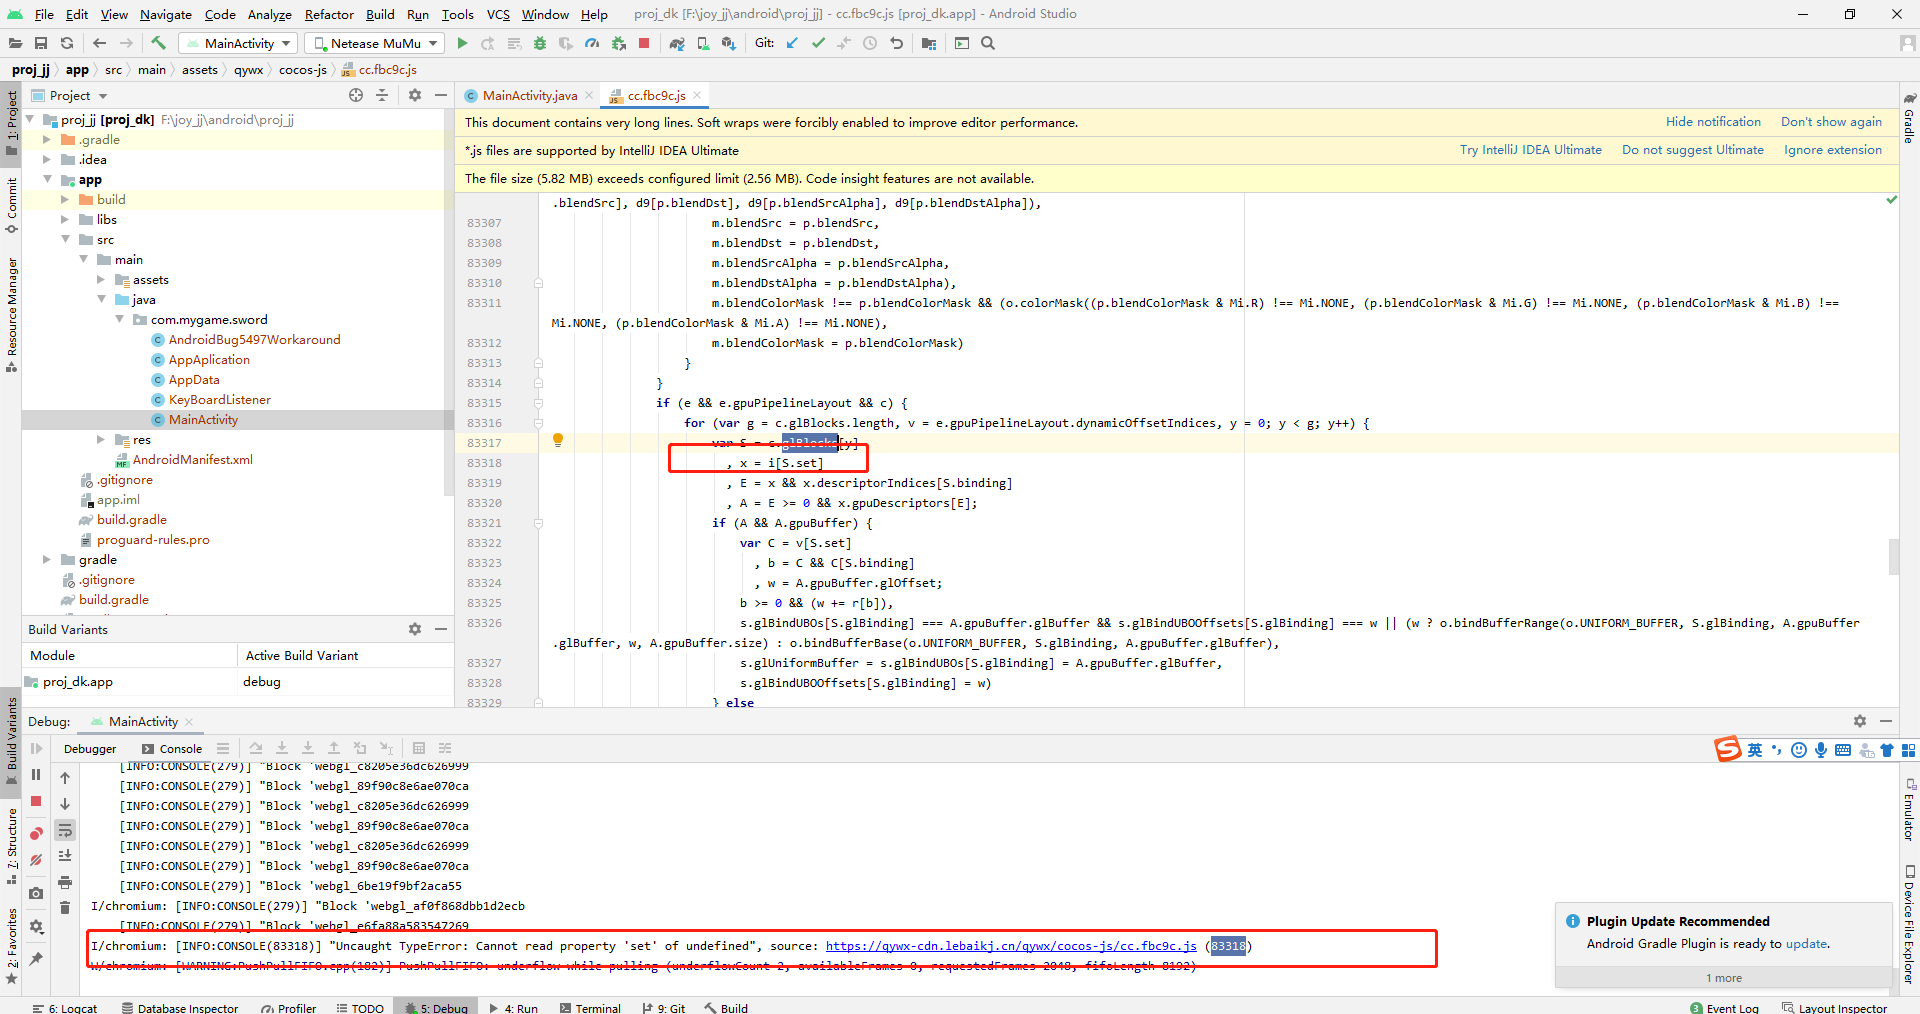Open the Refactor menu

tap(329, 14)
